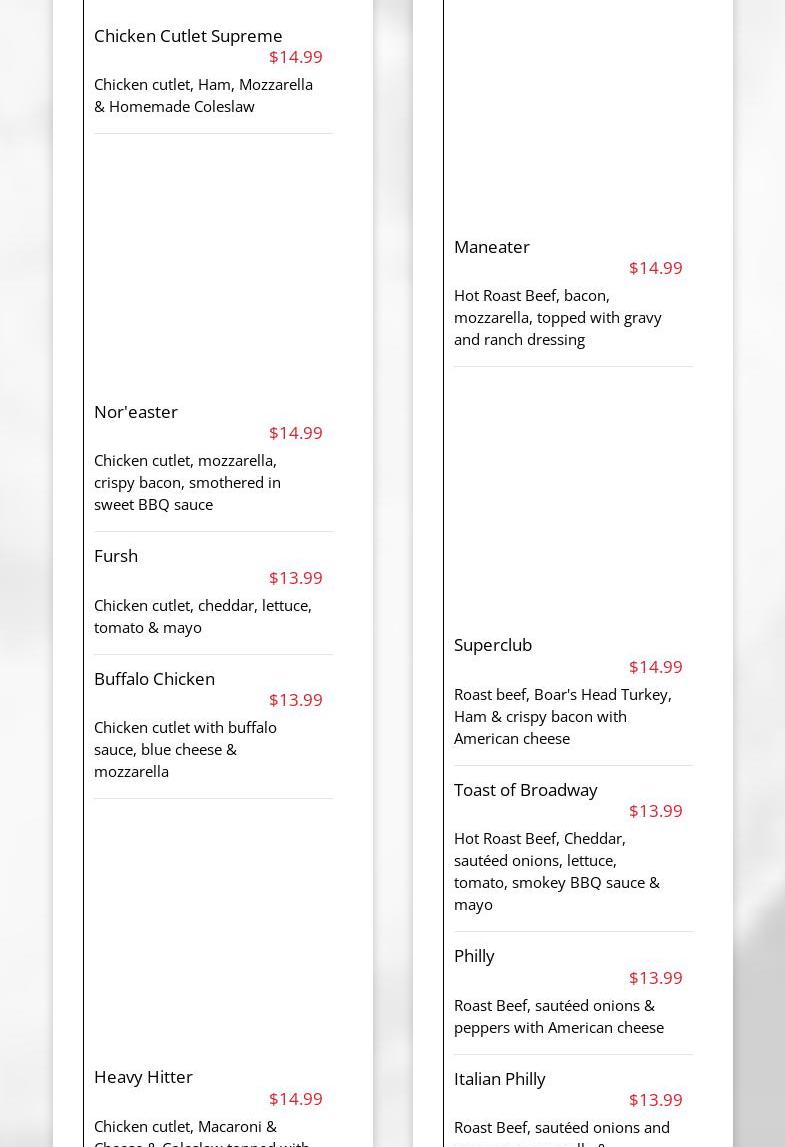Select the Nor'easter sandwich title
Image resolution: width=785 pixels, height=1147 pixels.
tap(136, 412)
